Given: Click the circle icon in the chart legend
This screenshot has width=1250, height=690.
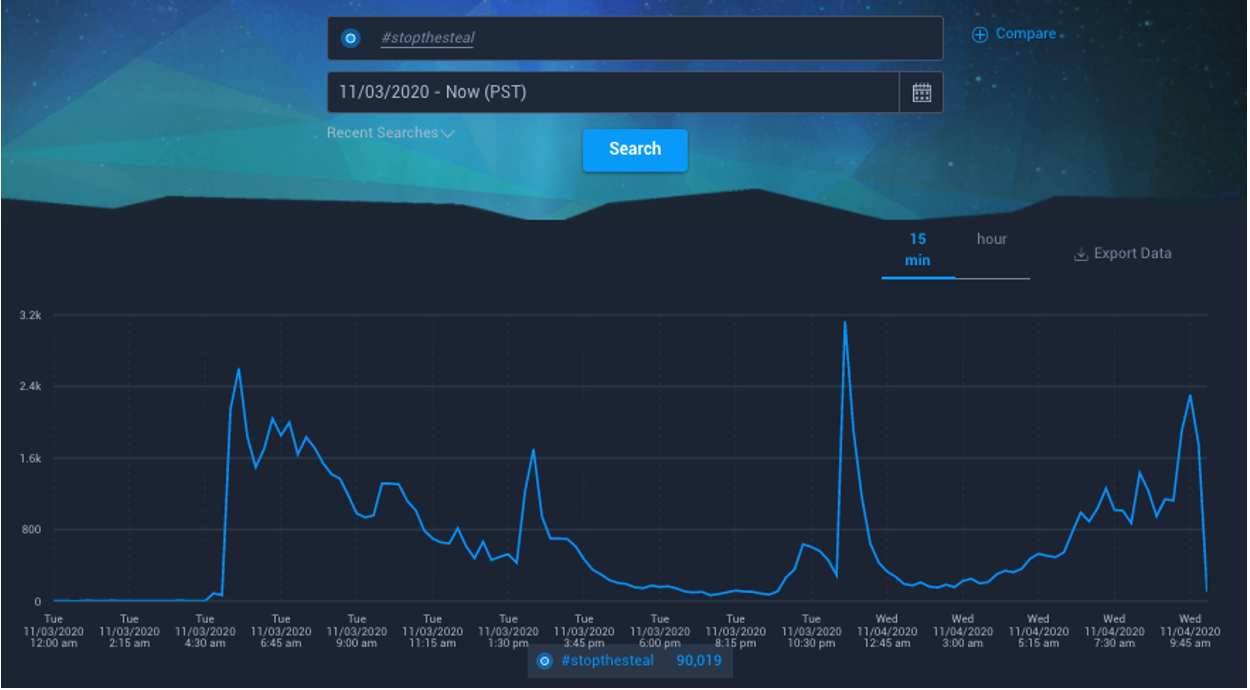Looking at the screenshot, I should (545, 661).
